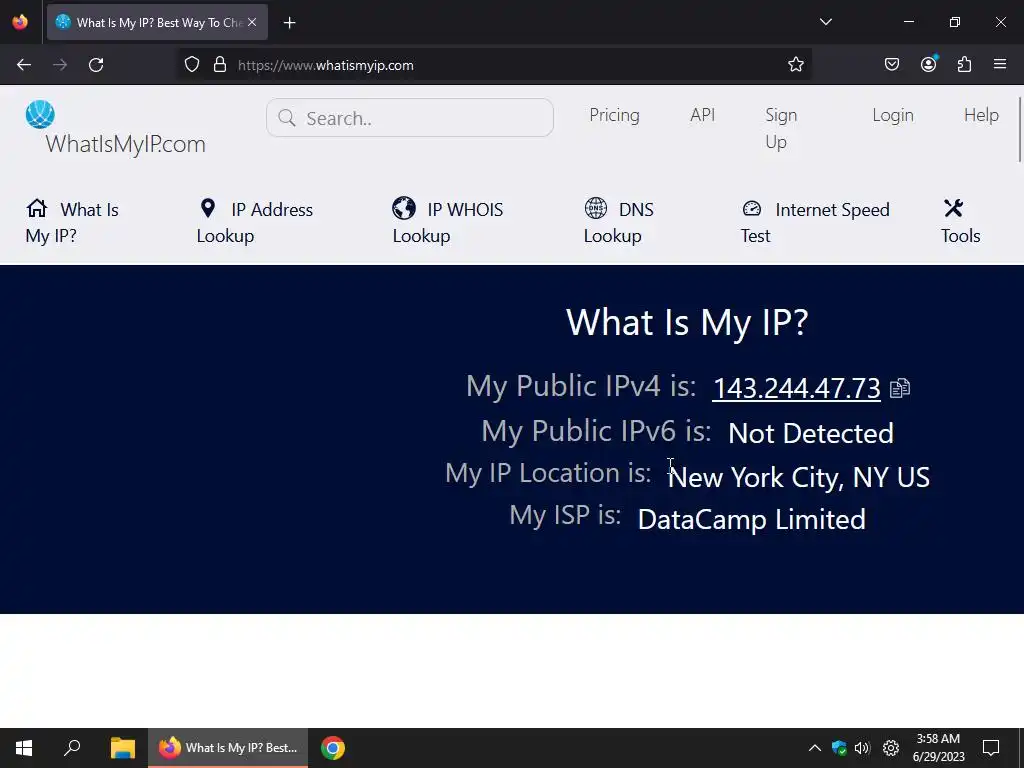Click the page vertical scrollbar
Image resolution: width=1024 pixels, height=768 pixels.
tap(1019, 129)
